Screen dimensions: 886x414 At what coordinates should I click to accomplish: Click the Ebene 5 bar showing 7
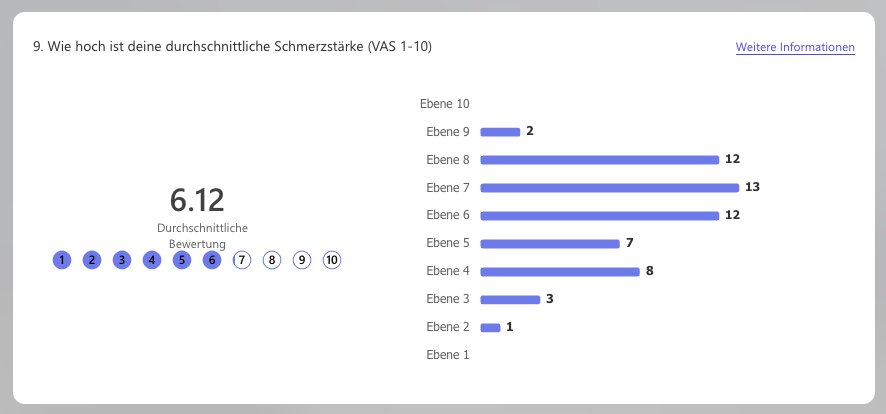[549, 243]
